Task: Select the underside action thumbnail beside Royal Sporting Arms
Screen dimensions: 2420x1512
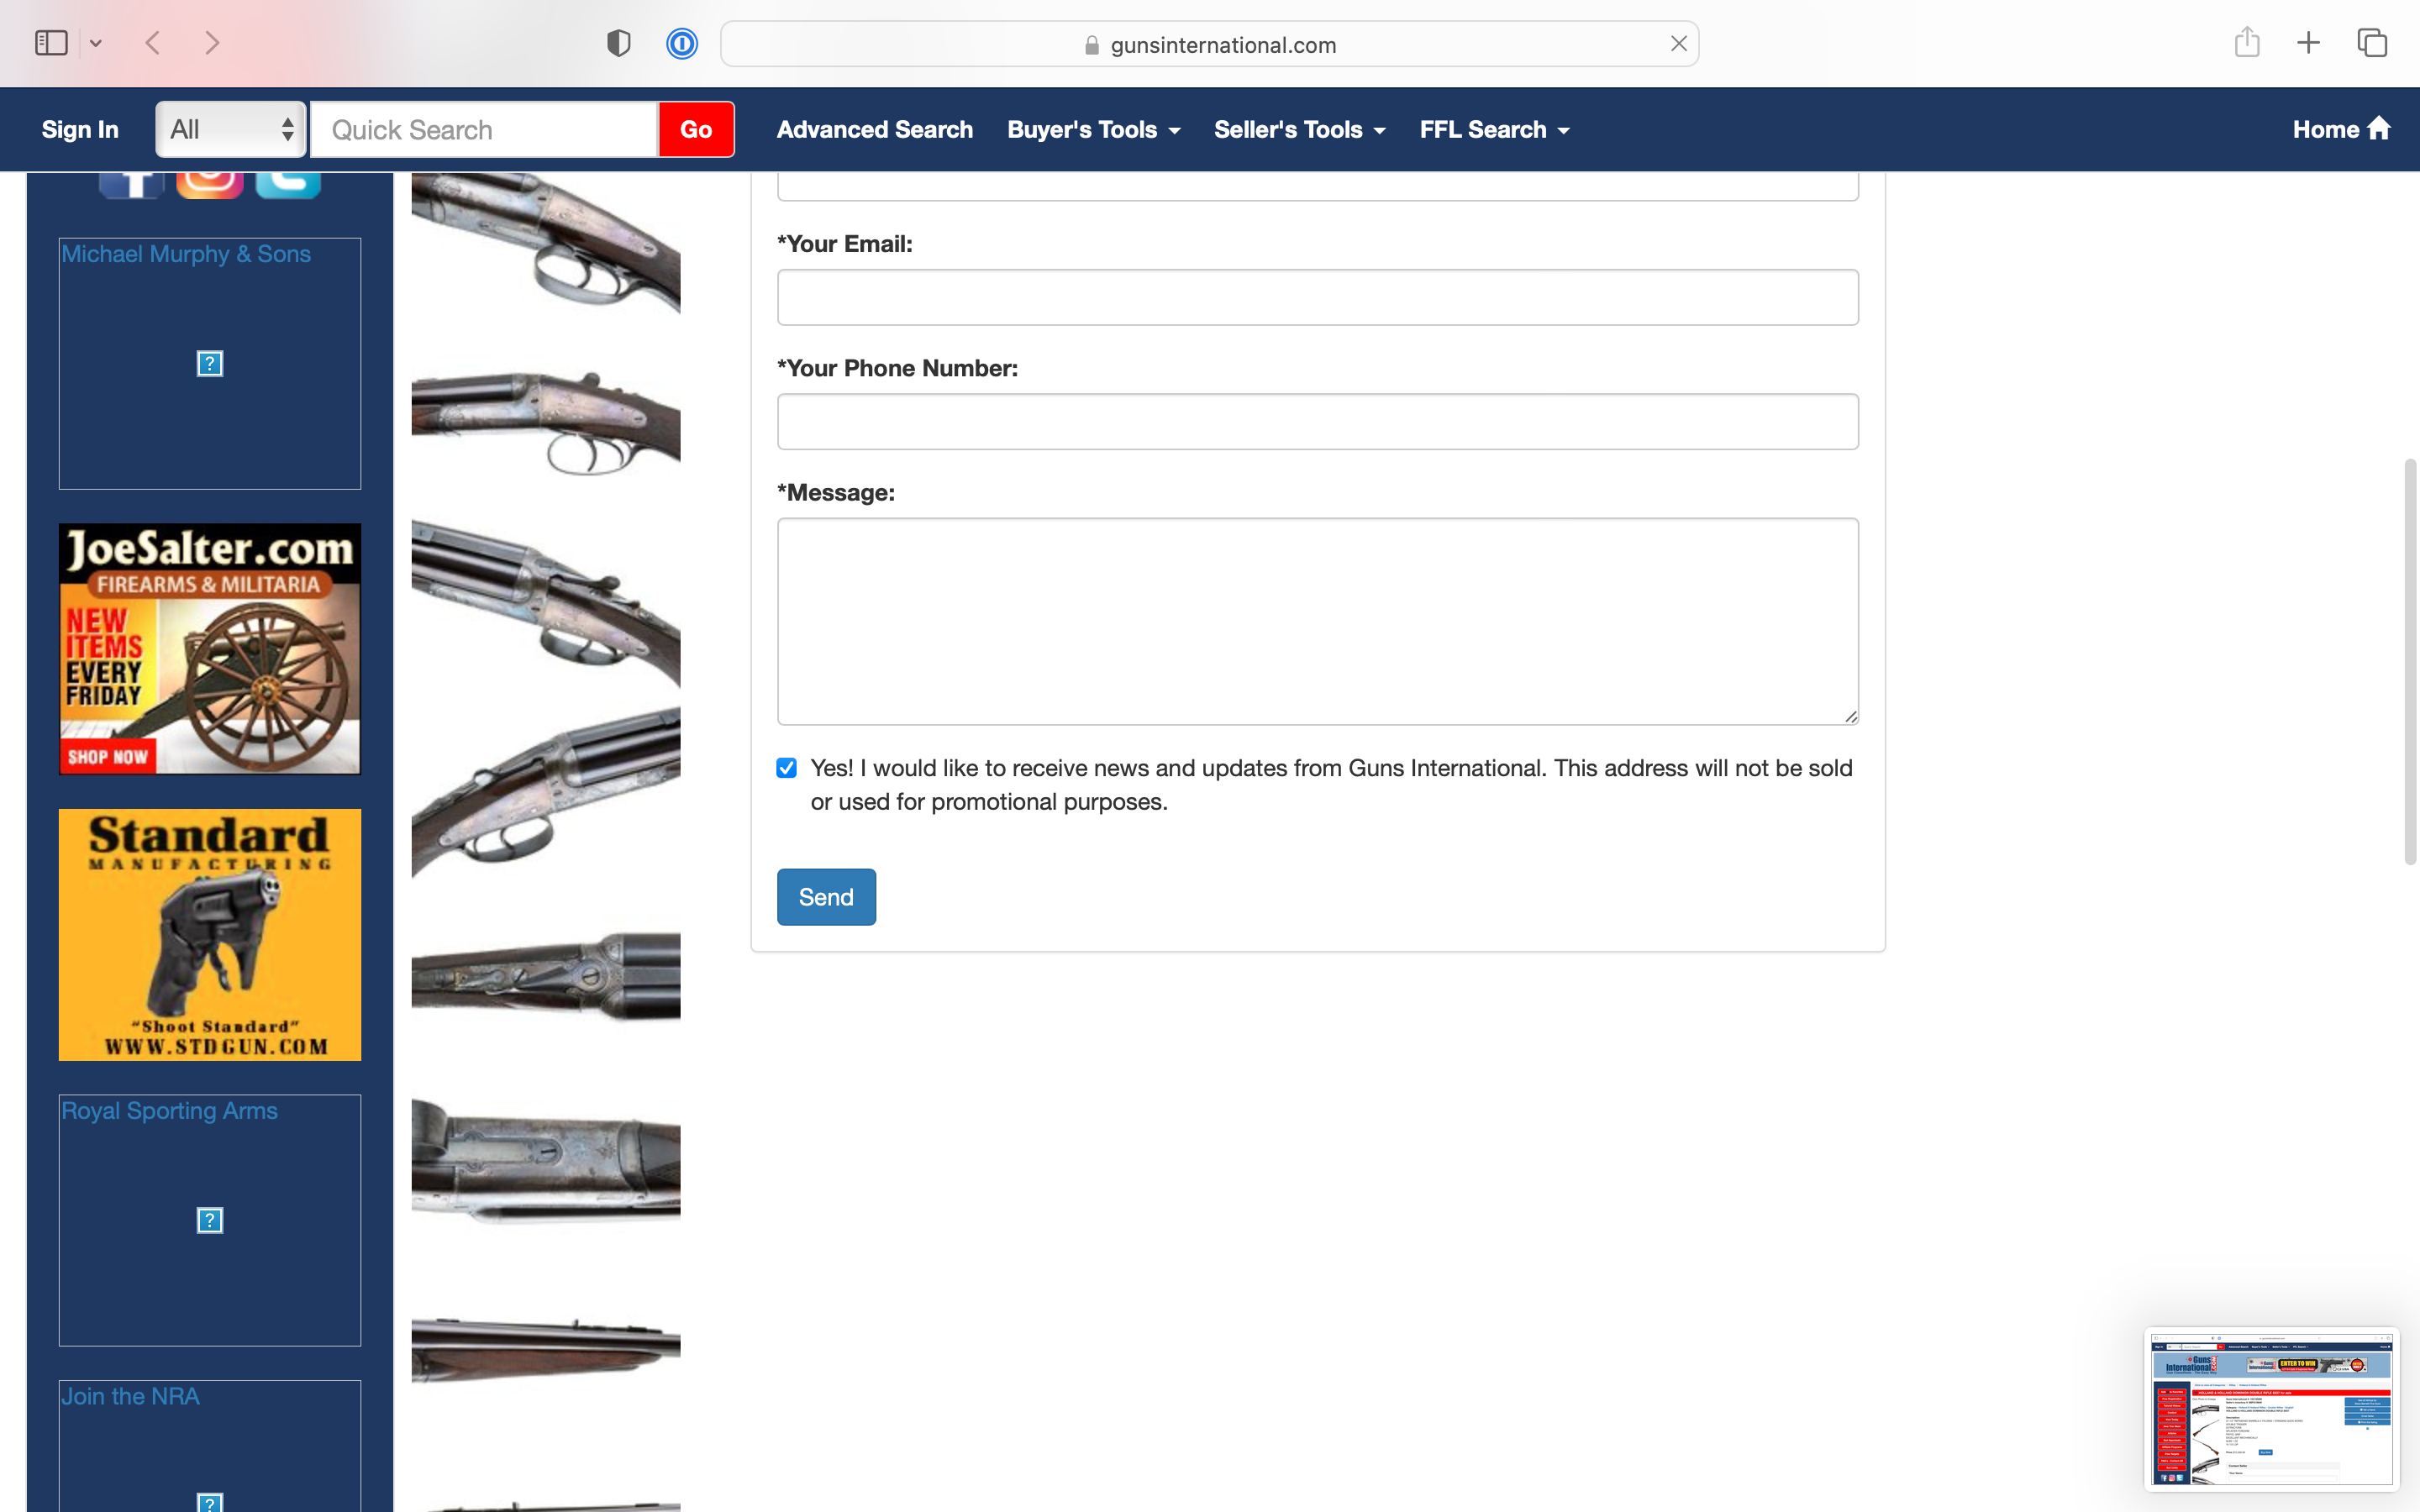Action: (546, 1160)
